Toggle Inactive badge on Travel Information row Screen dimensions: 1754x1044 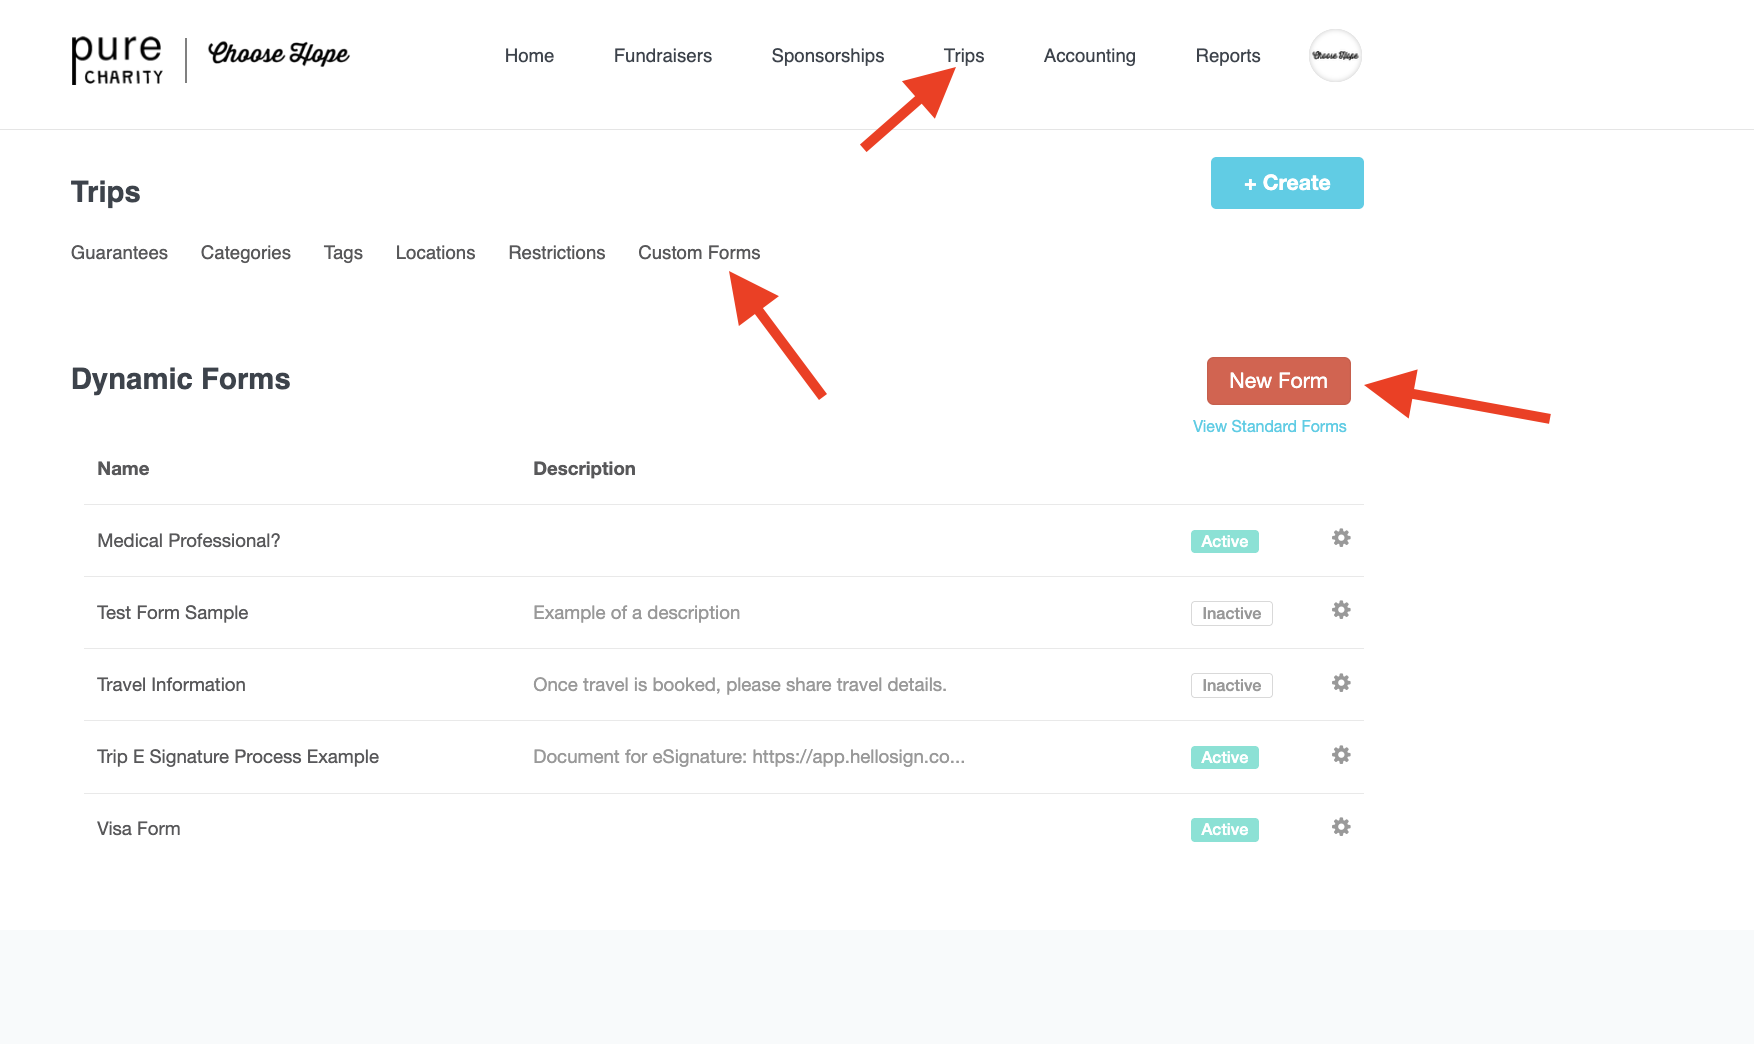(x=1231, y=685)
